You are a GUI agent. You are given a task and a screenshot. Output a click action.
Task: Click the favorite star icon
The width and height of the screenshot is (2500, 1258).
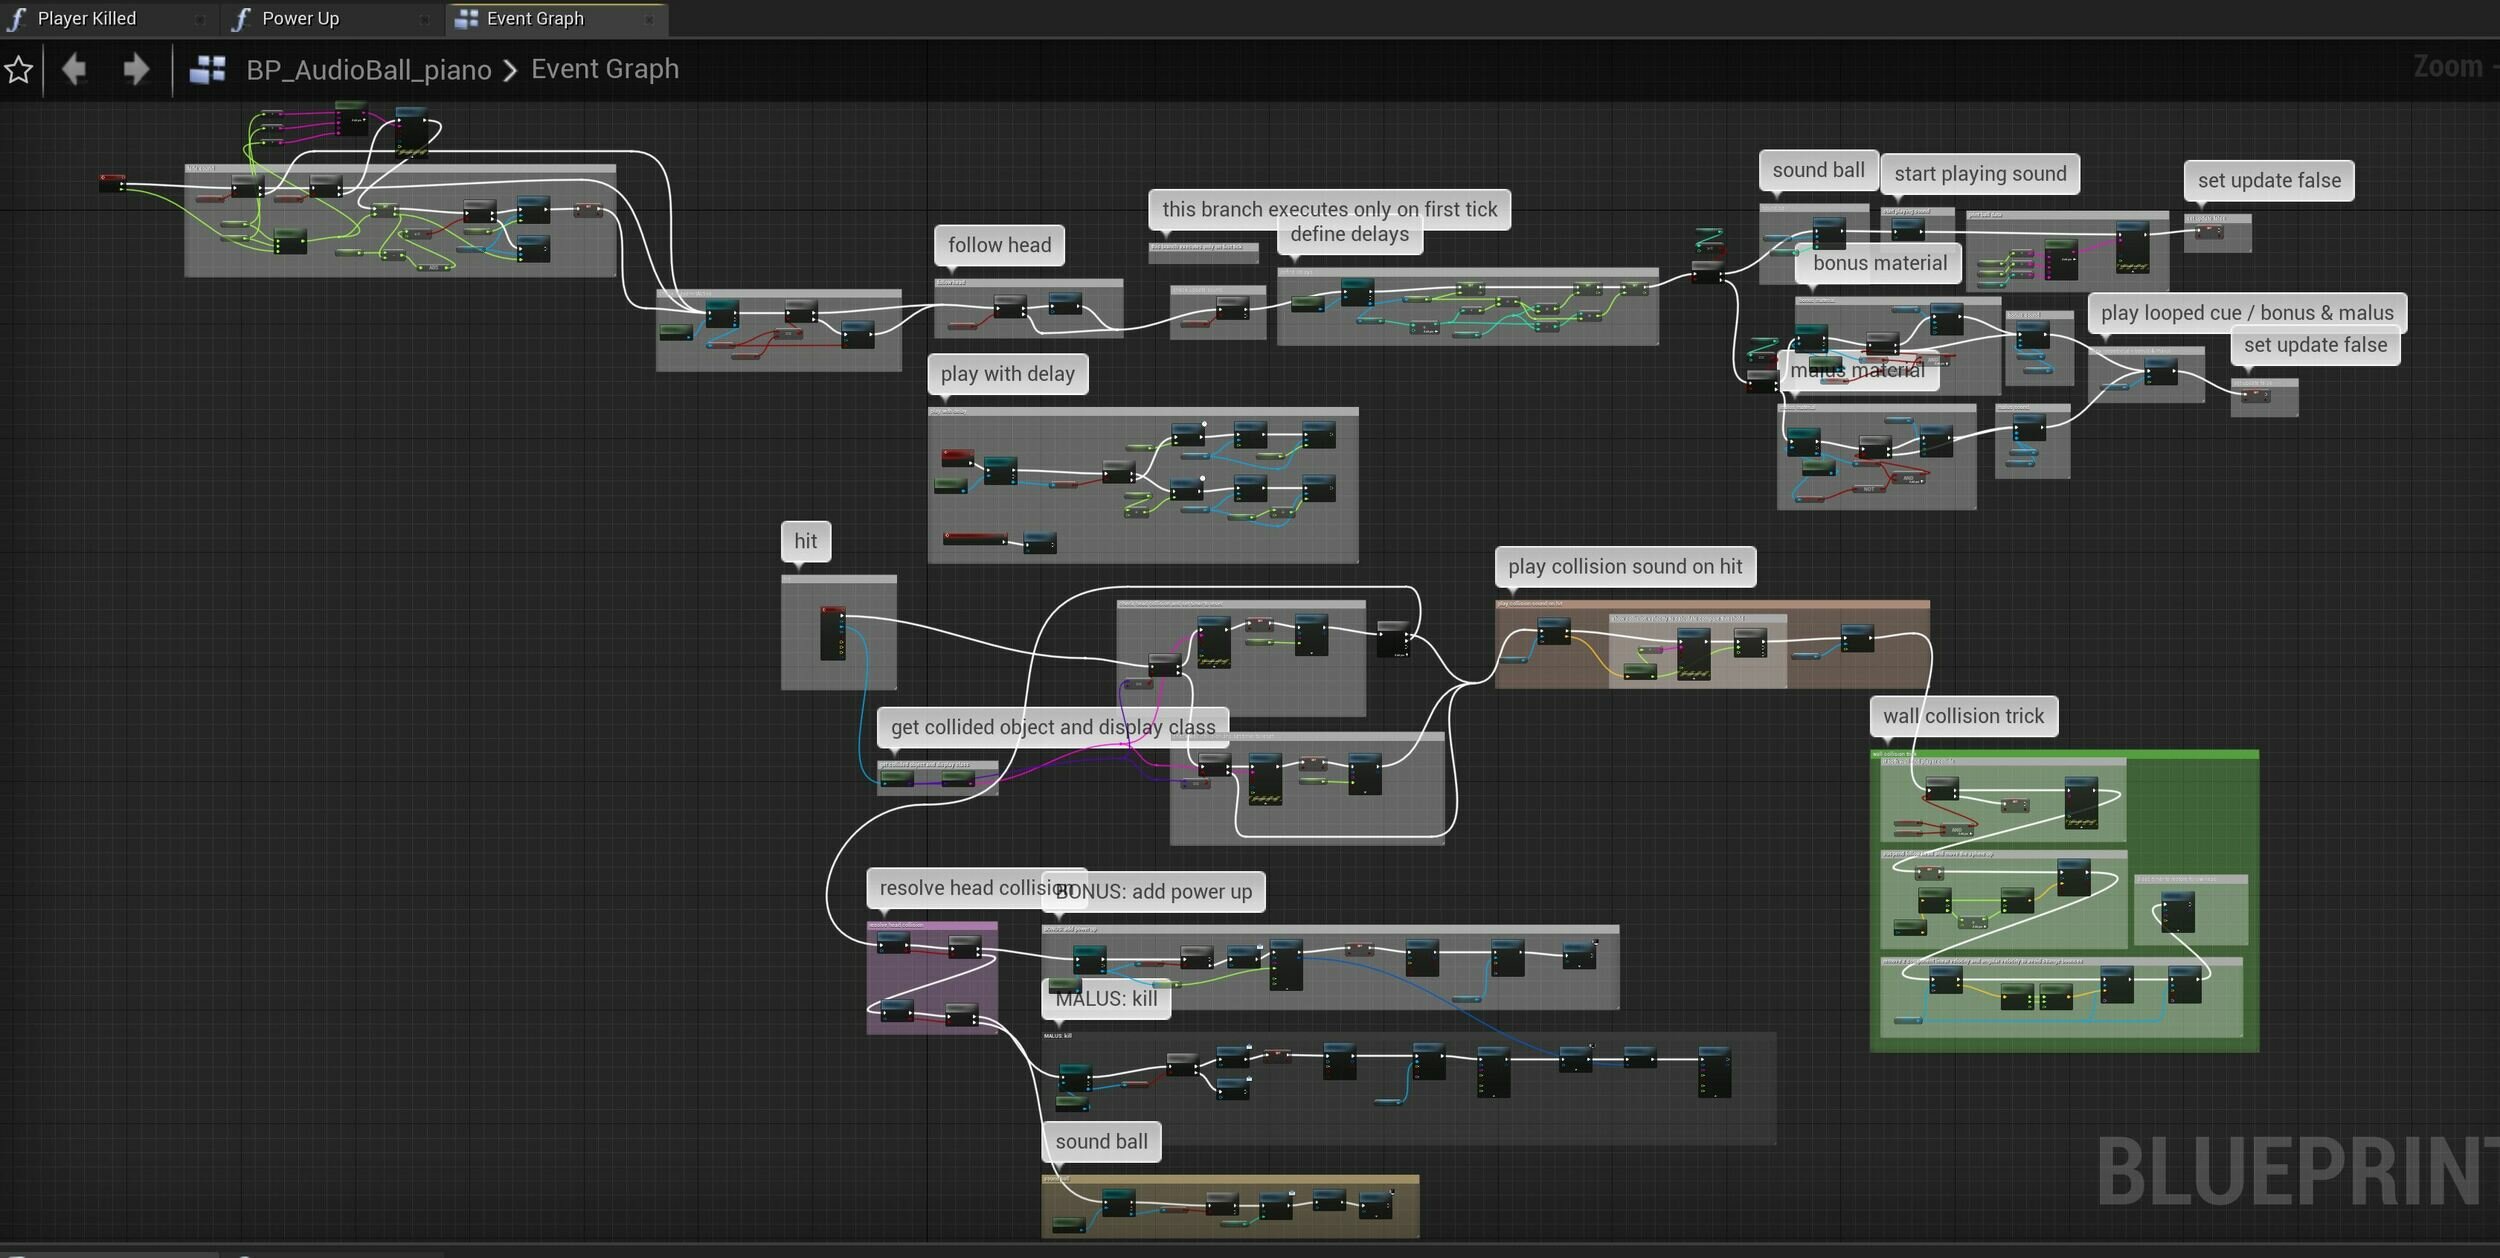19,70
